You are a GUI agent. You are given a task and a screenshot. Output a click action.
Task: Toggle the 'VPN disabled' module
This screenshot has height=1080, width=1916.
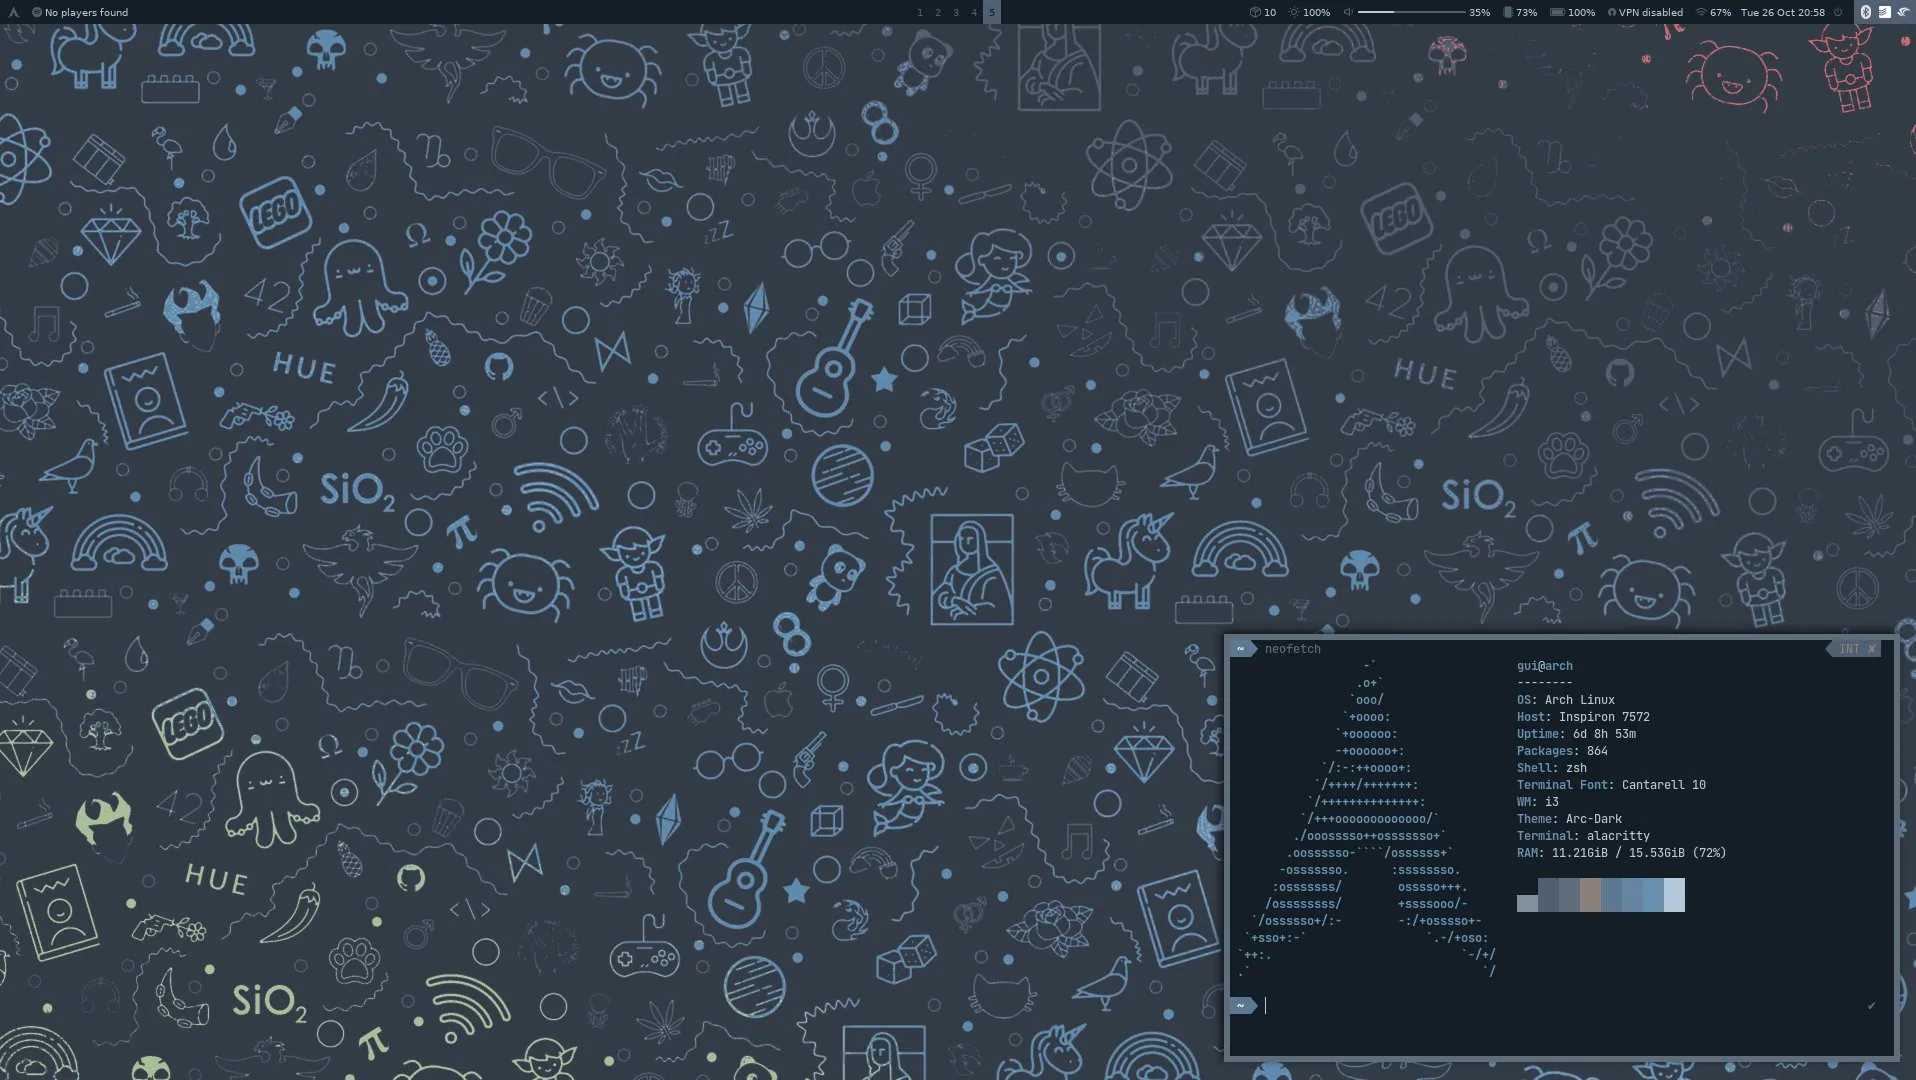click(1645, 12)
